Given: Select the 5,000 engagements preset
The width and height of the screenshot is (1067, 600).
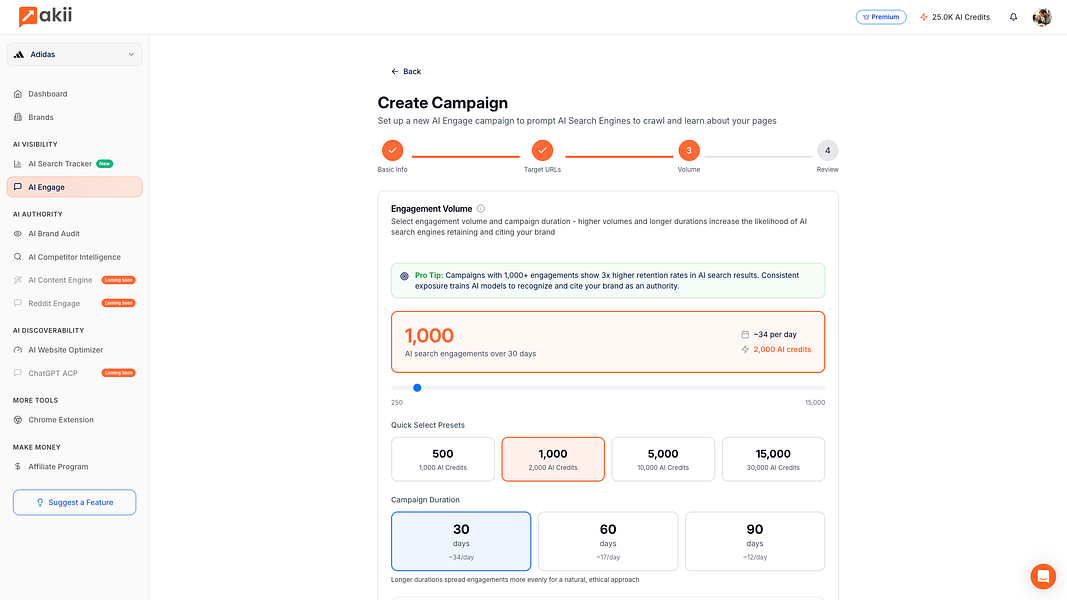Looking at the screenshot, I should (x=663, y=458).
